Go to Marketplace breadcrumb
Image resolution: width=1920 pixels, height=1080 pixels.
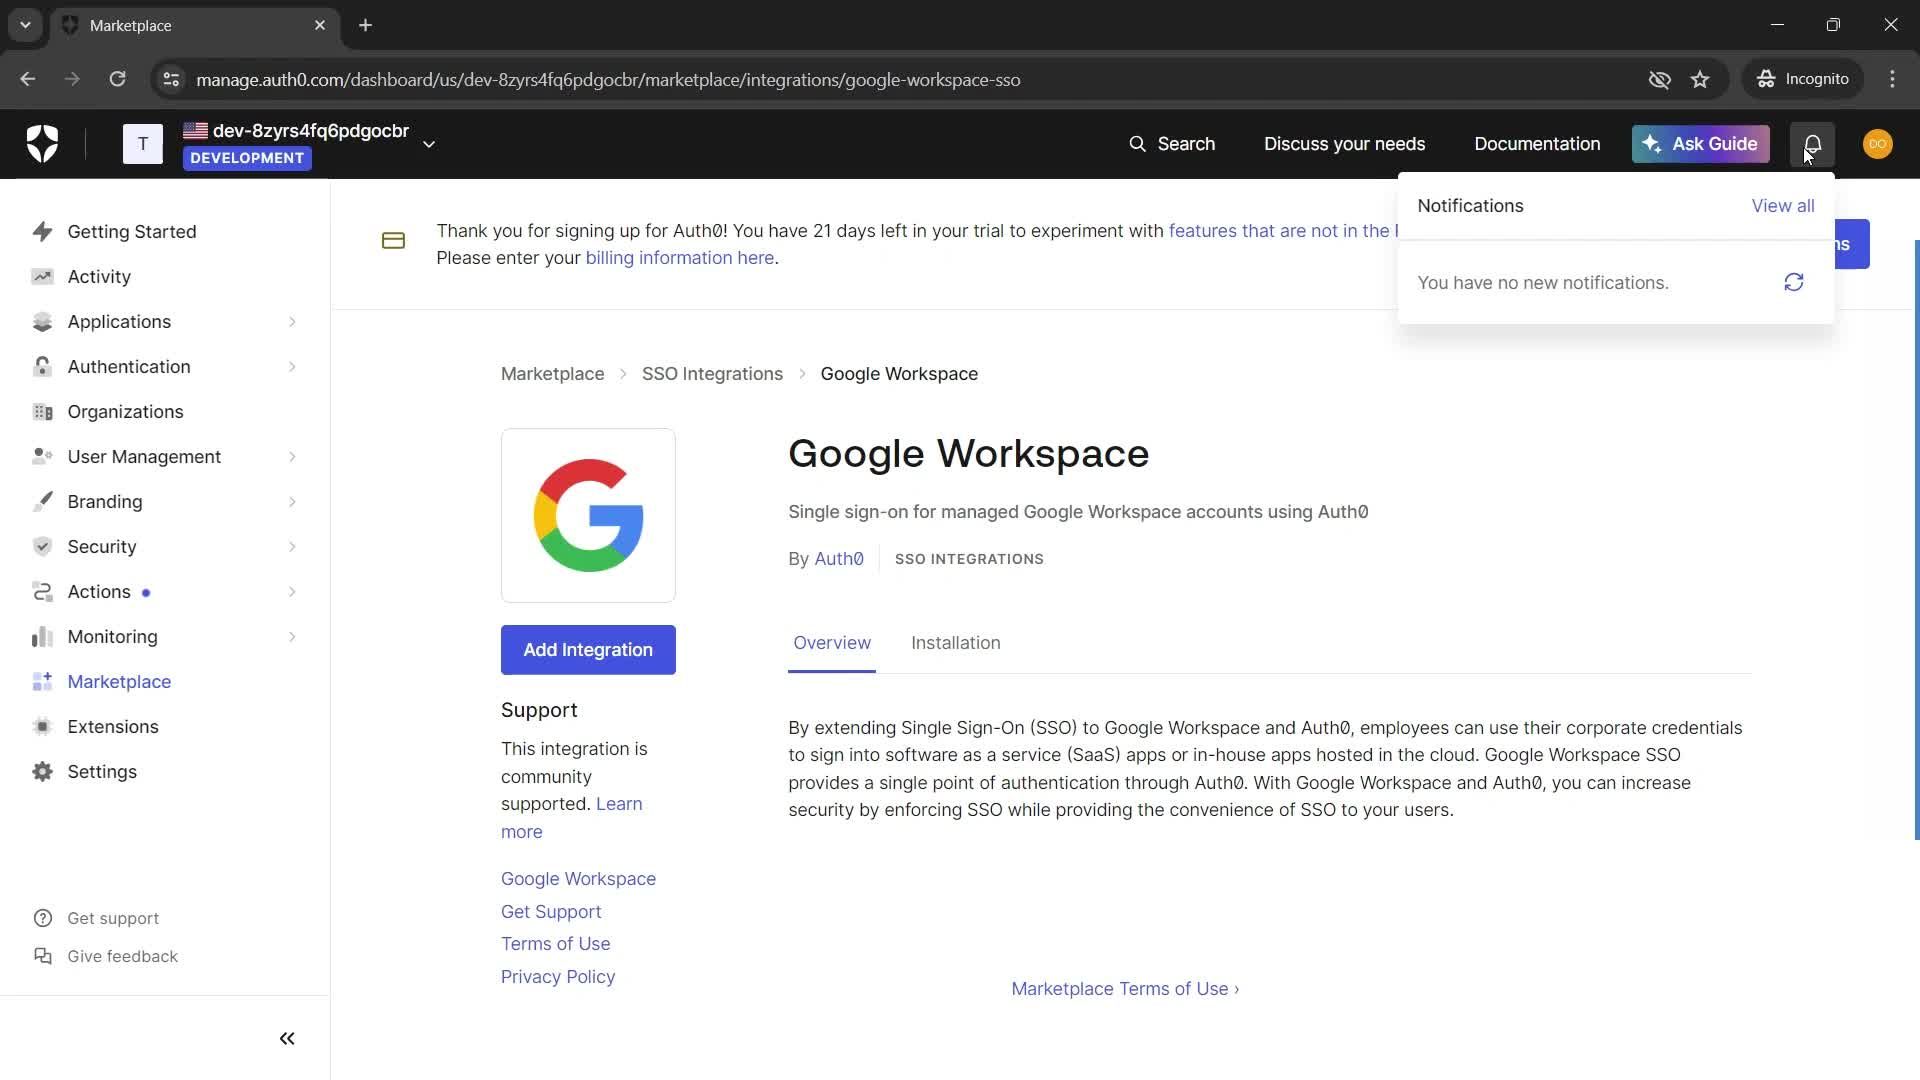[552, 374]
